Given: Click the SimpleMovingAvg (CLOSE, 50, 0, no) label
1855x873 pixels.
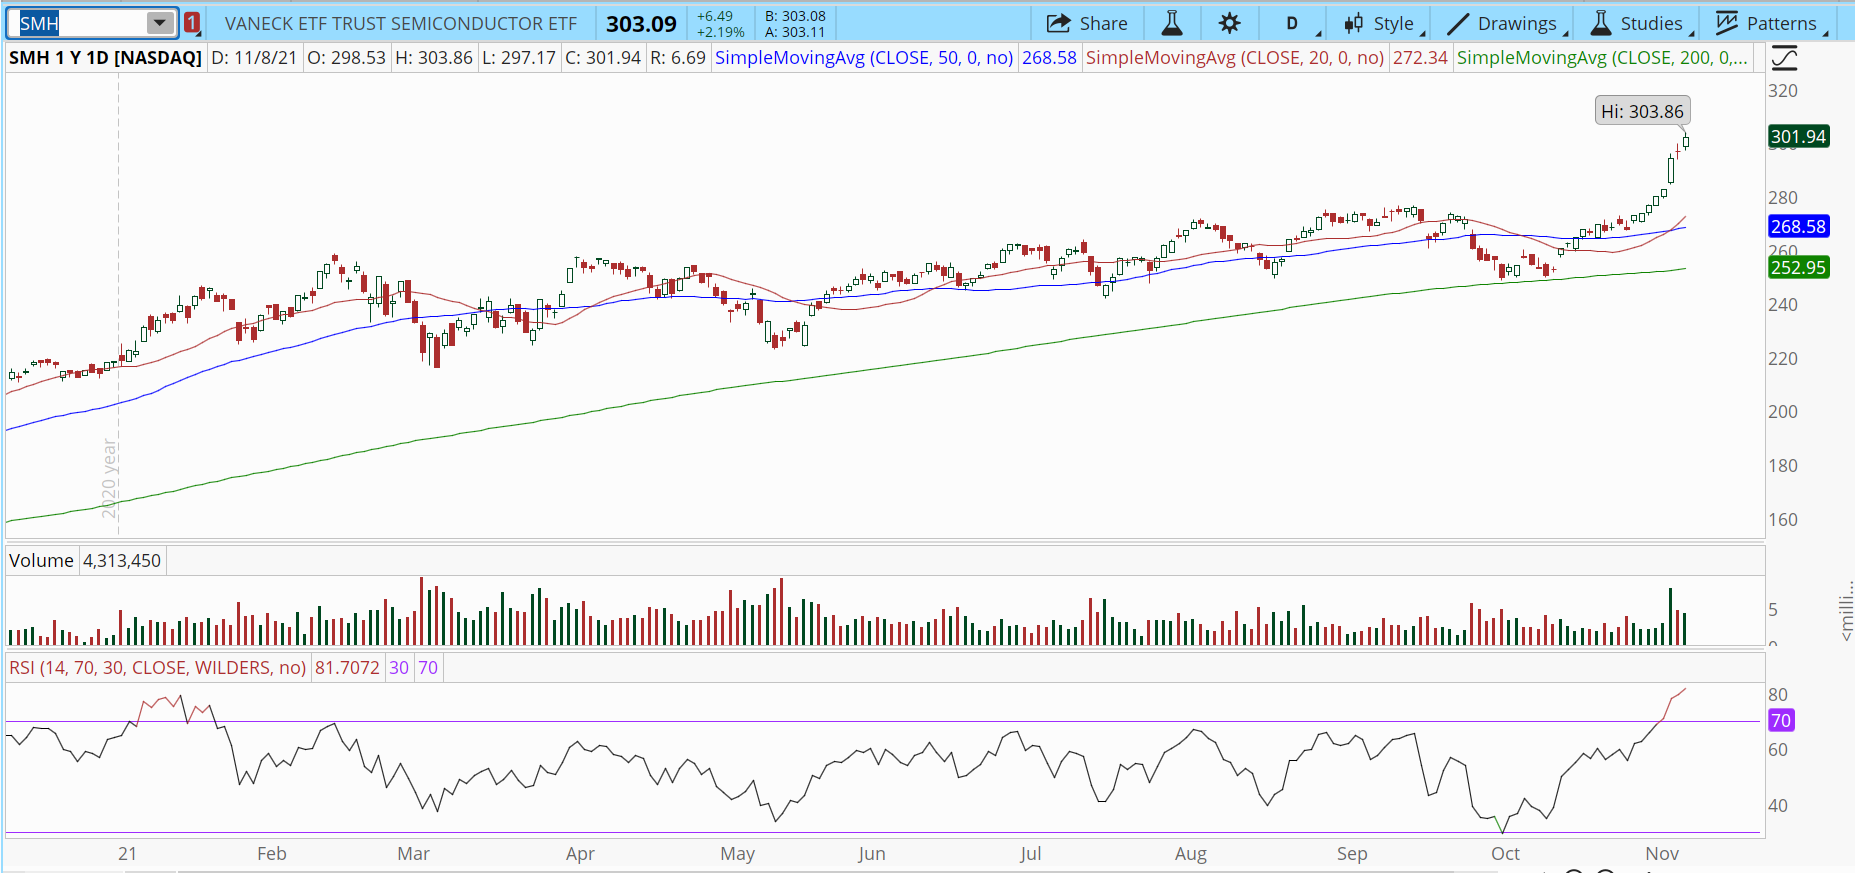Looking at the screenshot, I should [864, 58].
